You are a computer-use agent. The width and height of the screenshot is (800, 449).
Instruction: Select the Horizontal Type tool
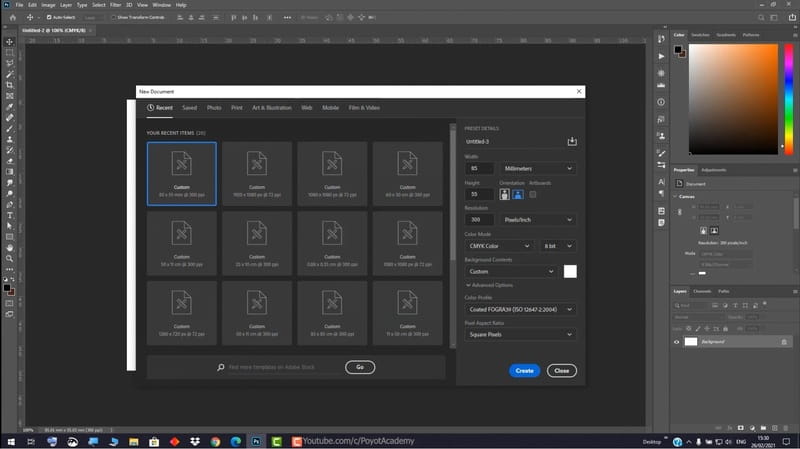tap(10, 215)
